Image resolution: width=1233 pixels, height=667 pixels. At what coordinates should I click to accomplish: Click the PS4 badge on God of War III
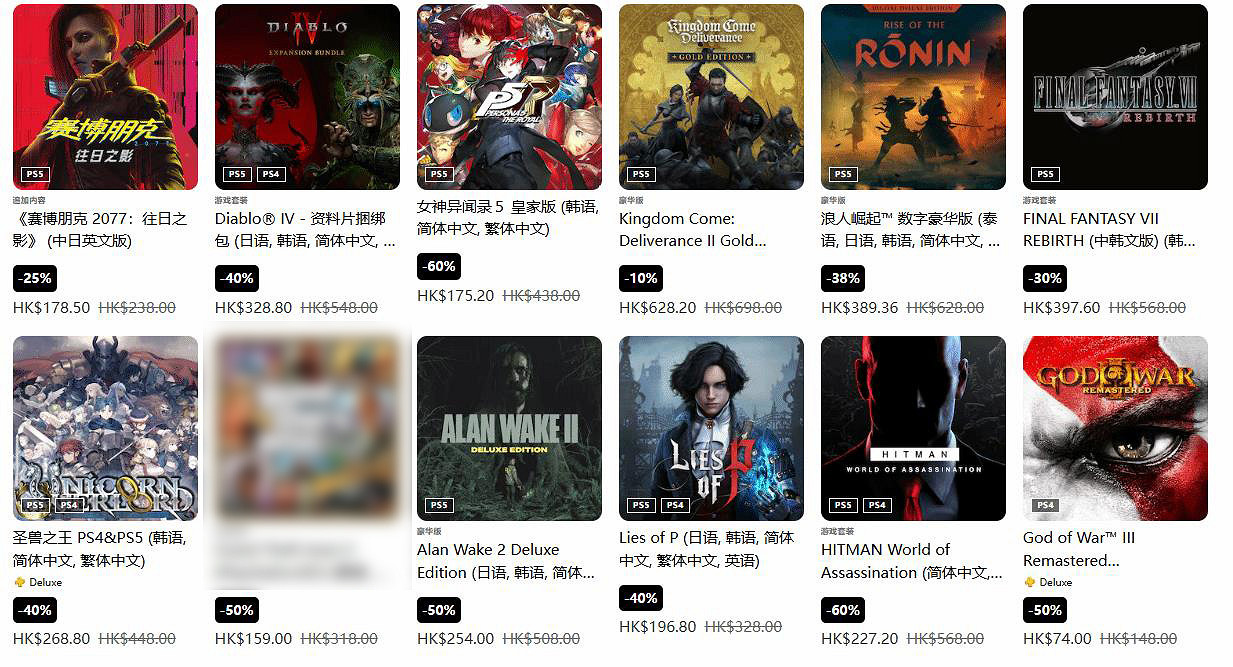click(1045, 505)
